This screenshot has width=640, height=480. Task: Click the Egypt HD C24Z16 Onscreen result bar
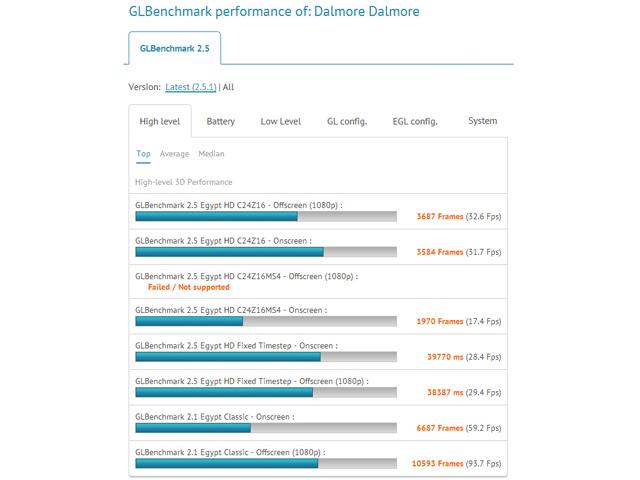[266, 252]
